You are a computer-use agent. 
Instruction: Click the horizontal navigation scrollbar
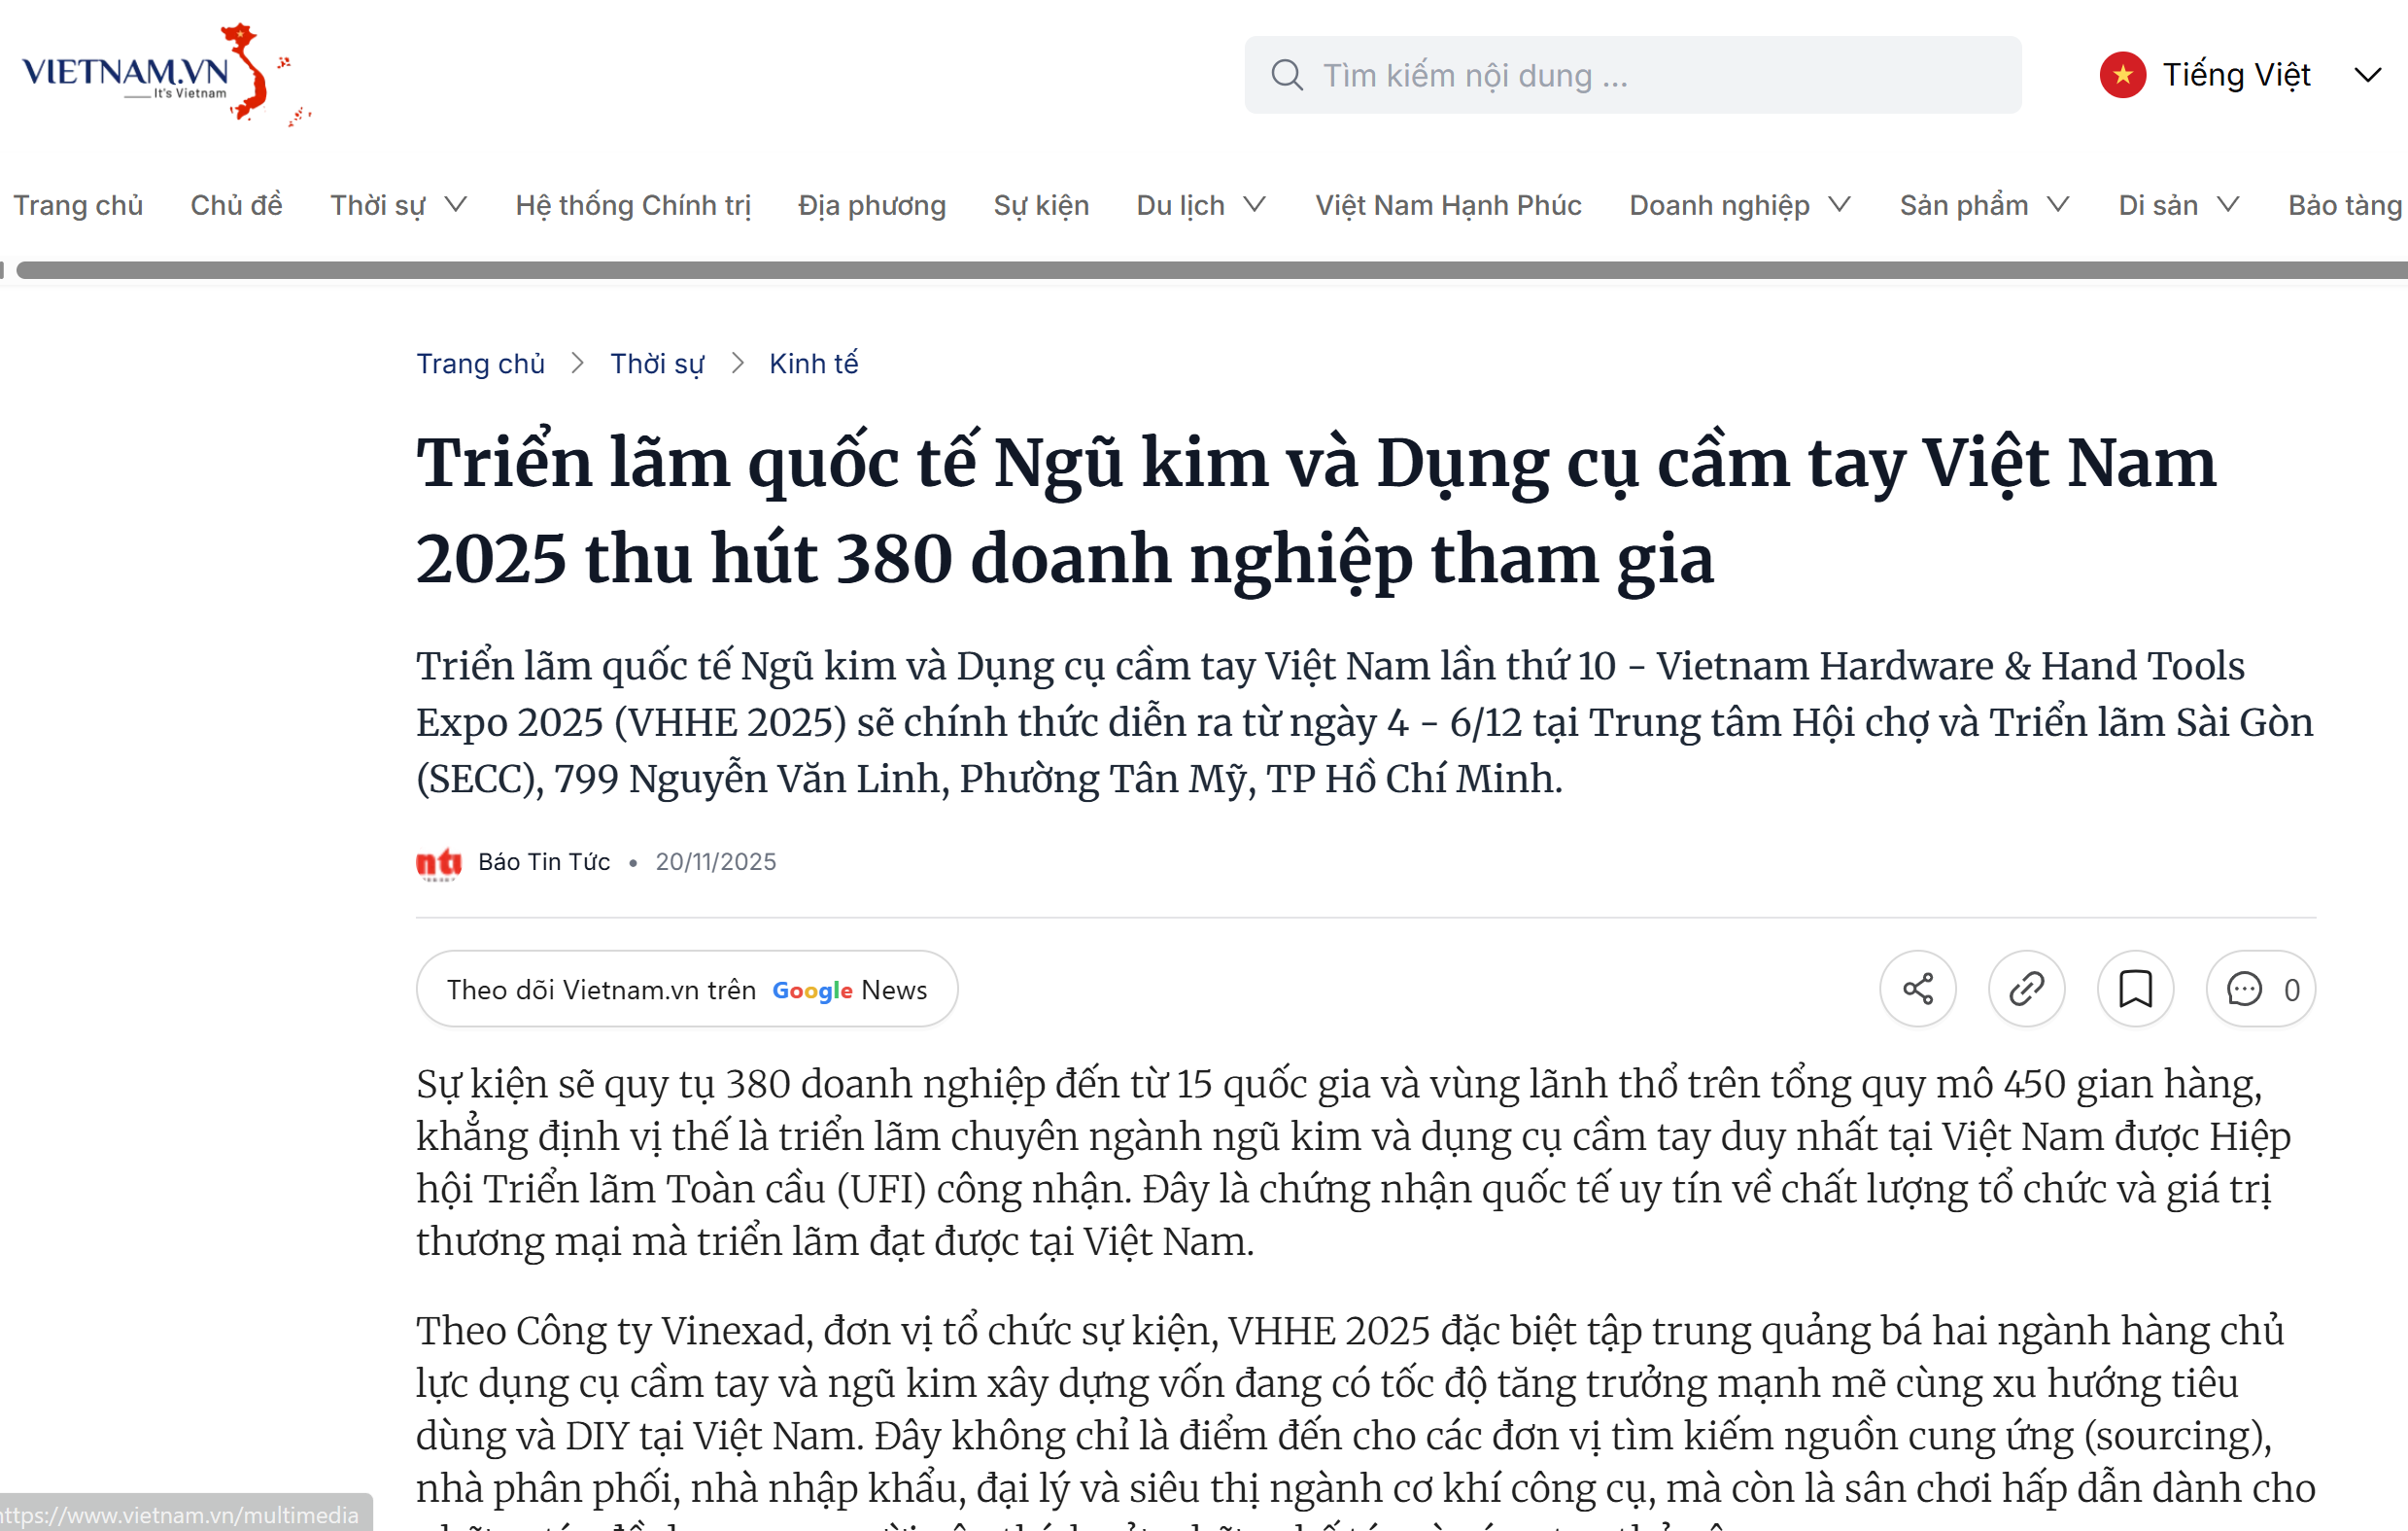(x=1200, y=270)
